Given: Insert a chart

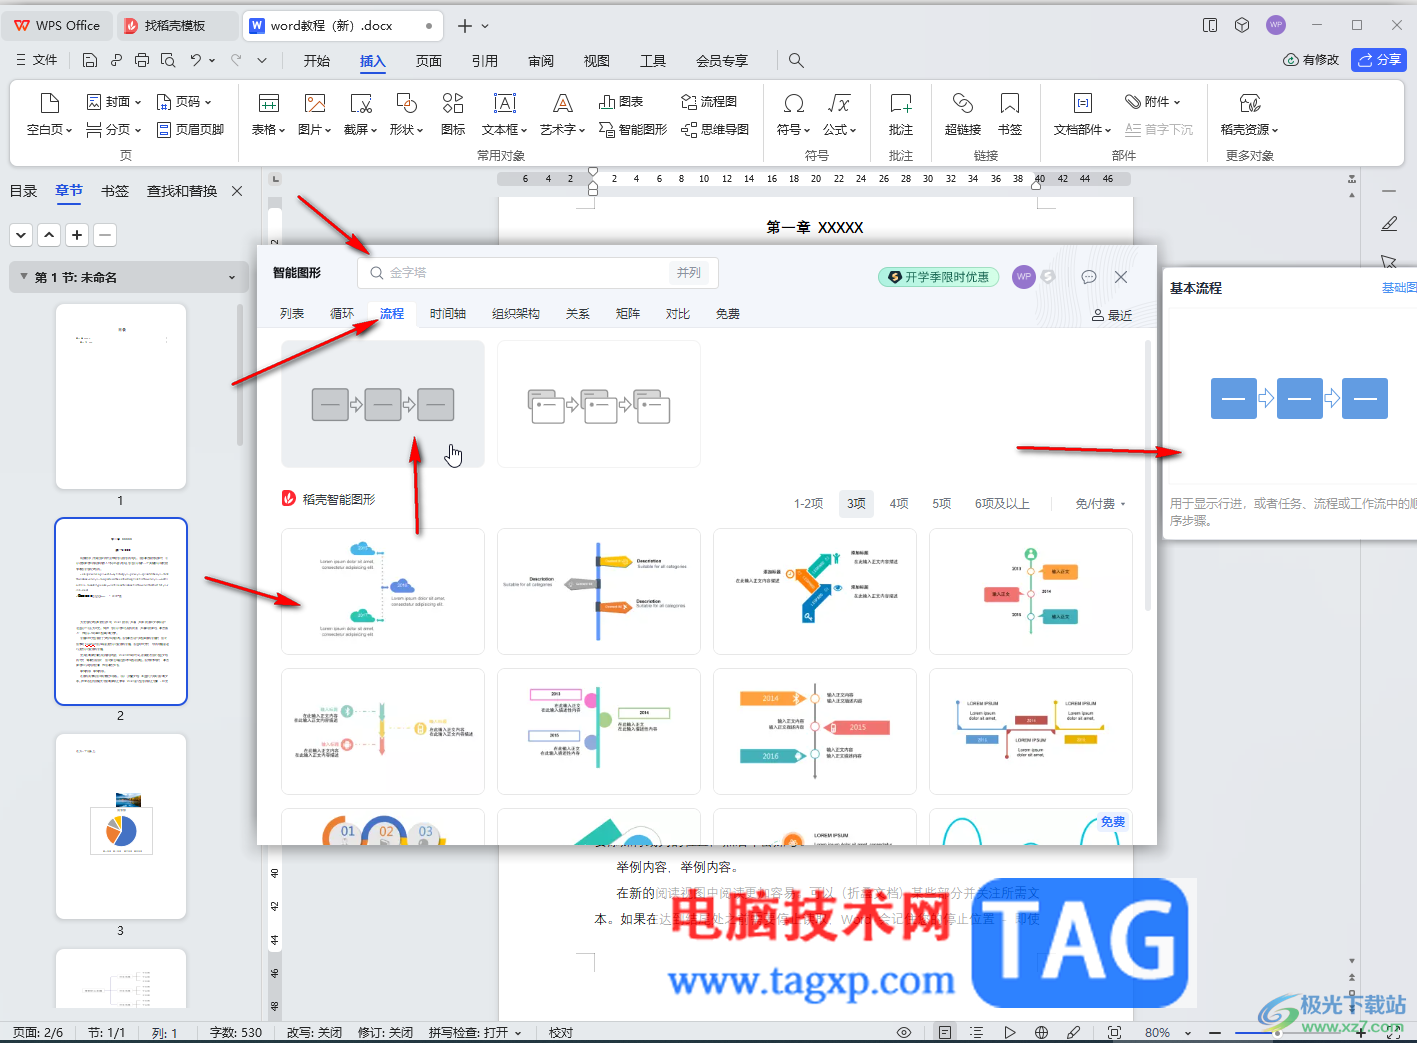Looking at the screenshot, I should (621, 102).
